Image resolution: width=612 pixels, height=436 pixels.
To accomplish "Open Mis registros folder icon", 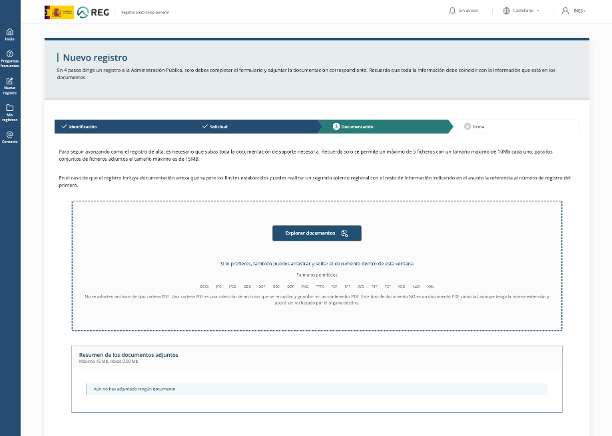I will [x=10, y=112].
